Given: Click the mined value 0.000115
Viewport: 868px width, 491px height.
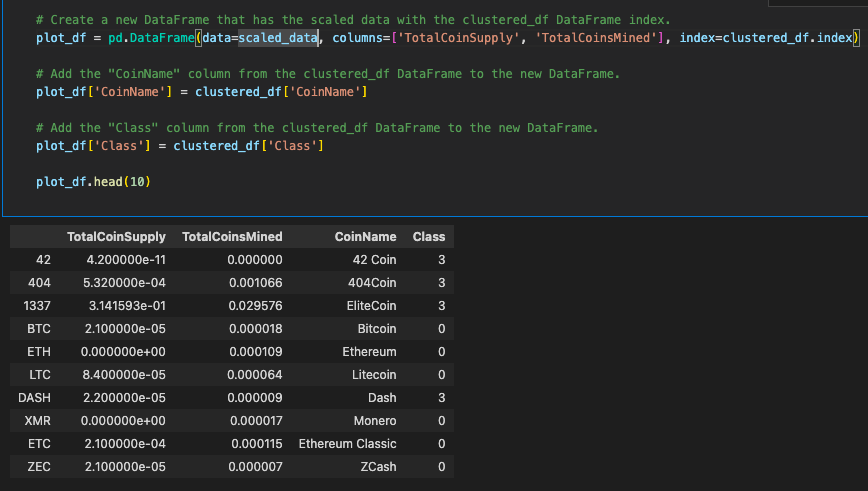Looking at the screenshot, I should pyautogui.click(x=257, y=444).
